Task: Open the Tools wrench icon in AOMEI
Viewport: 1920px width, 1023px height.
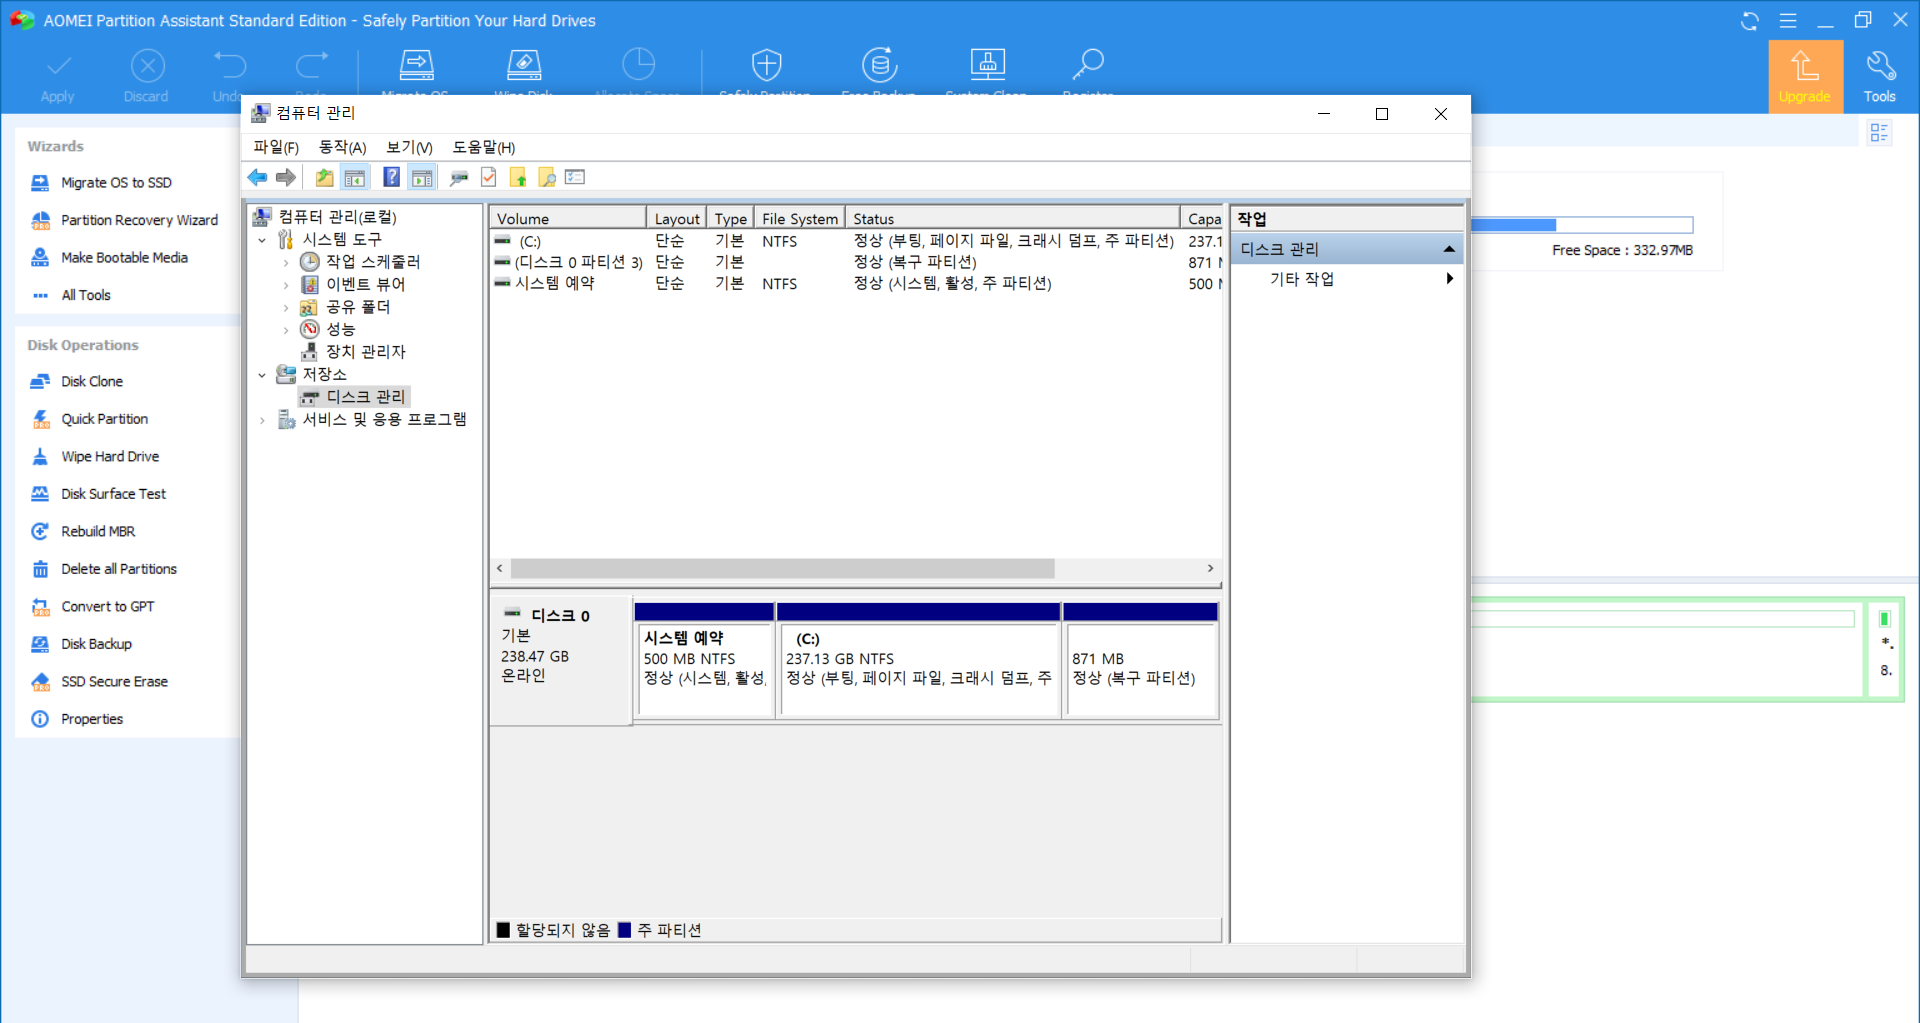Action: (x=1880, y=76)
